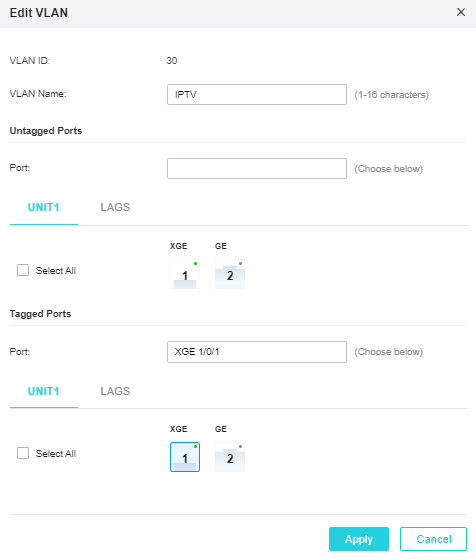Select GE port 2 under Untagged Ports
The image size is (476, 560).
(x=230, y=274)
